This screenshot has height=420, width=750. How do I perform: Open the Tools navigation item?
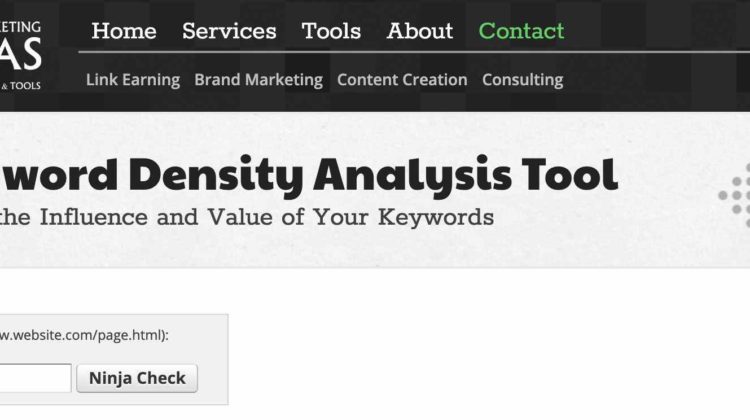[331, 32]
